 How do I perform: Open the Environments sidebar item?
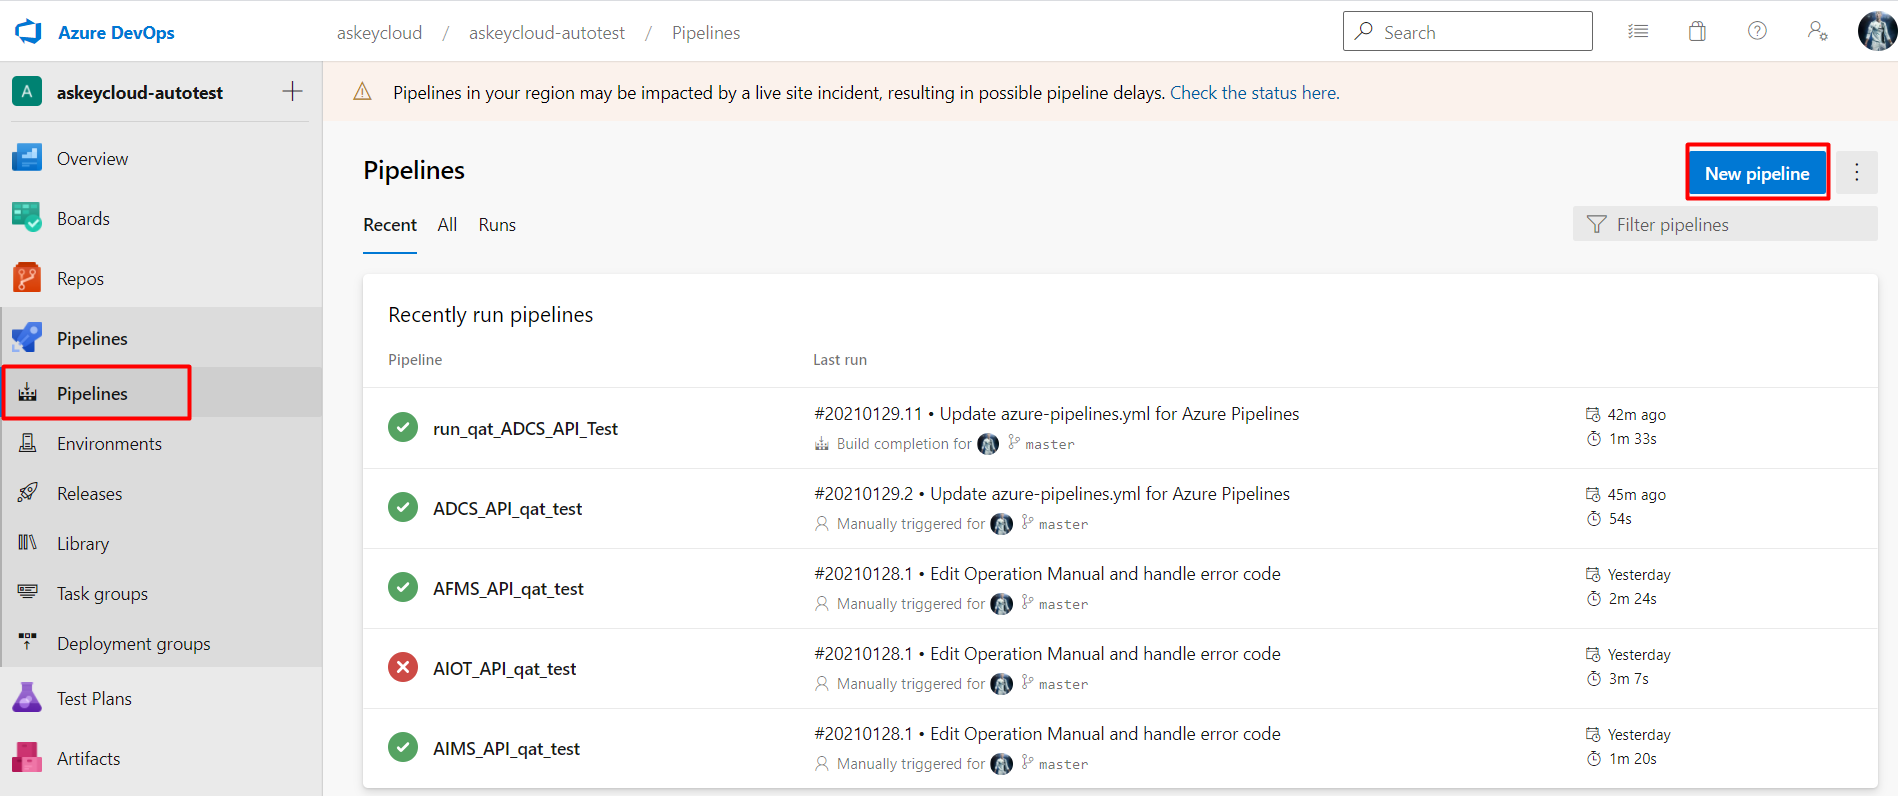[x=109, y=444]
